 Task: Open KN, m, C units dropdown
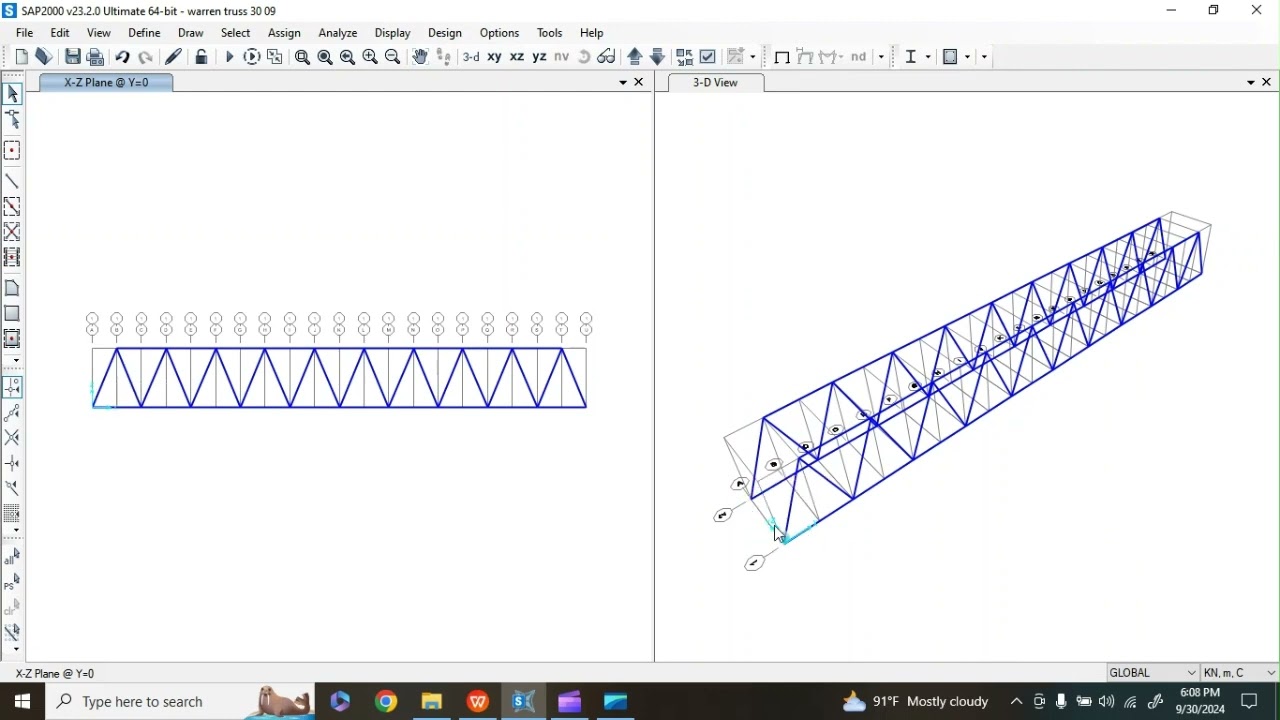coord(1240,673)
